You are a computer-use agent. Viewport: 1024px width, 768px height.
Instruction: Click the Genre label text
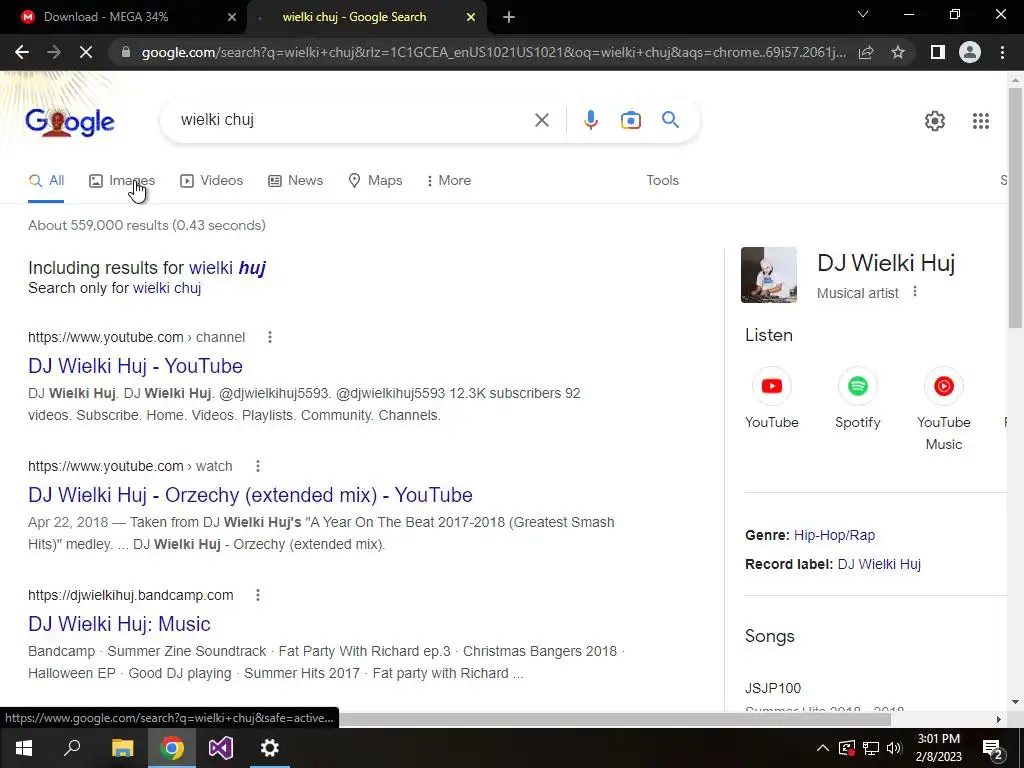[x=767, y=535]
